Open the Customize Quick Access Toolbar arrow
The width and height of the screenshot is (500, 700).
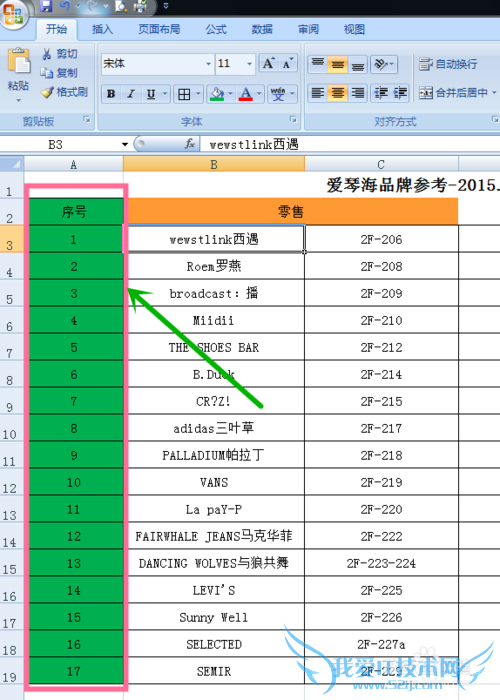tap(166, 6)
